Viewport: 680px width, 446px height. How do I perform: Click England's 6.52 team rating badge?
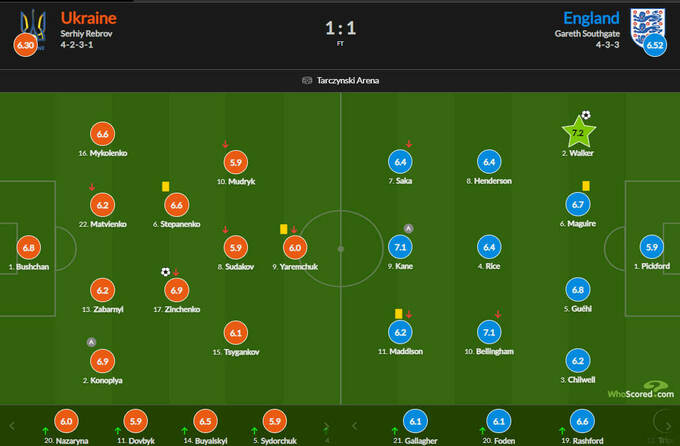[x=656, y=45]
